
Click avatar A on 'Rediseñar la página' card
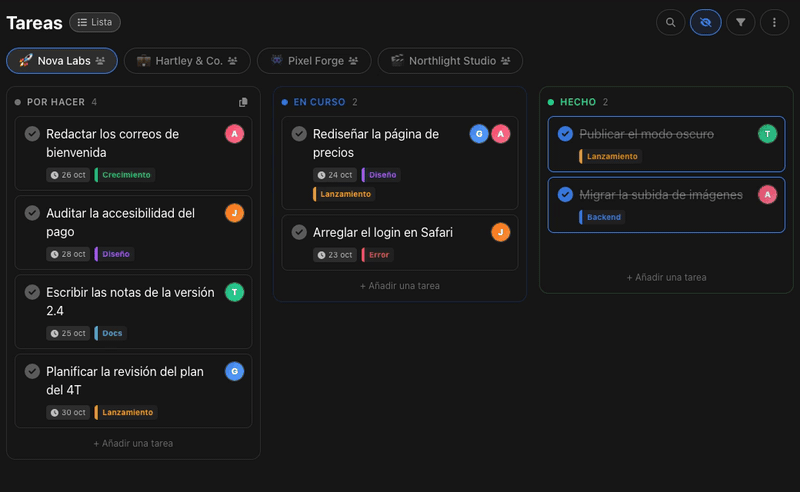coord(501,134)
